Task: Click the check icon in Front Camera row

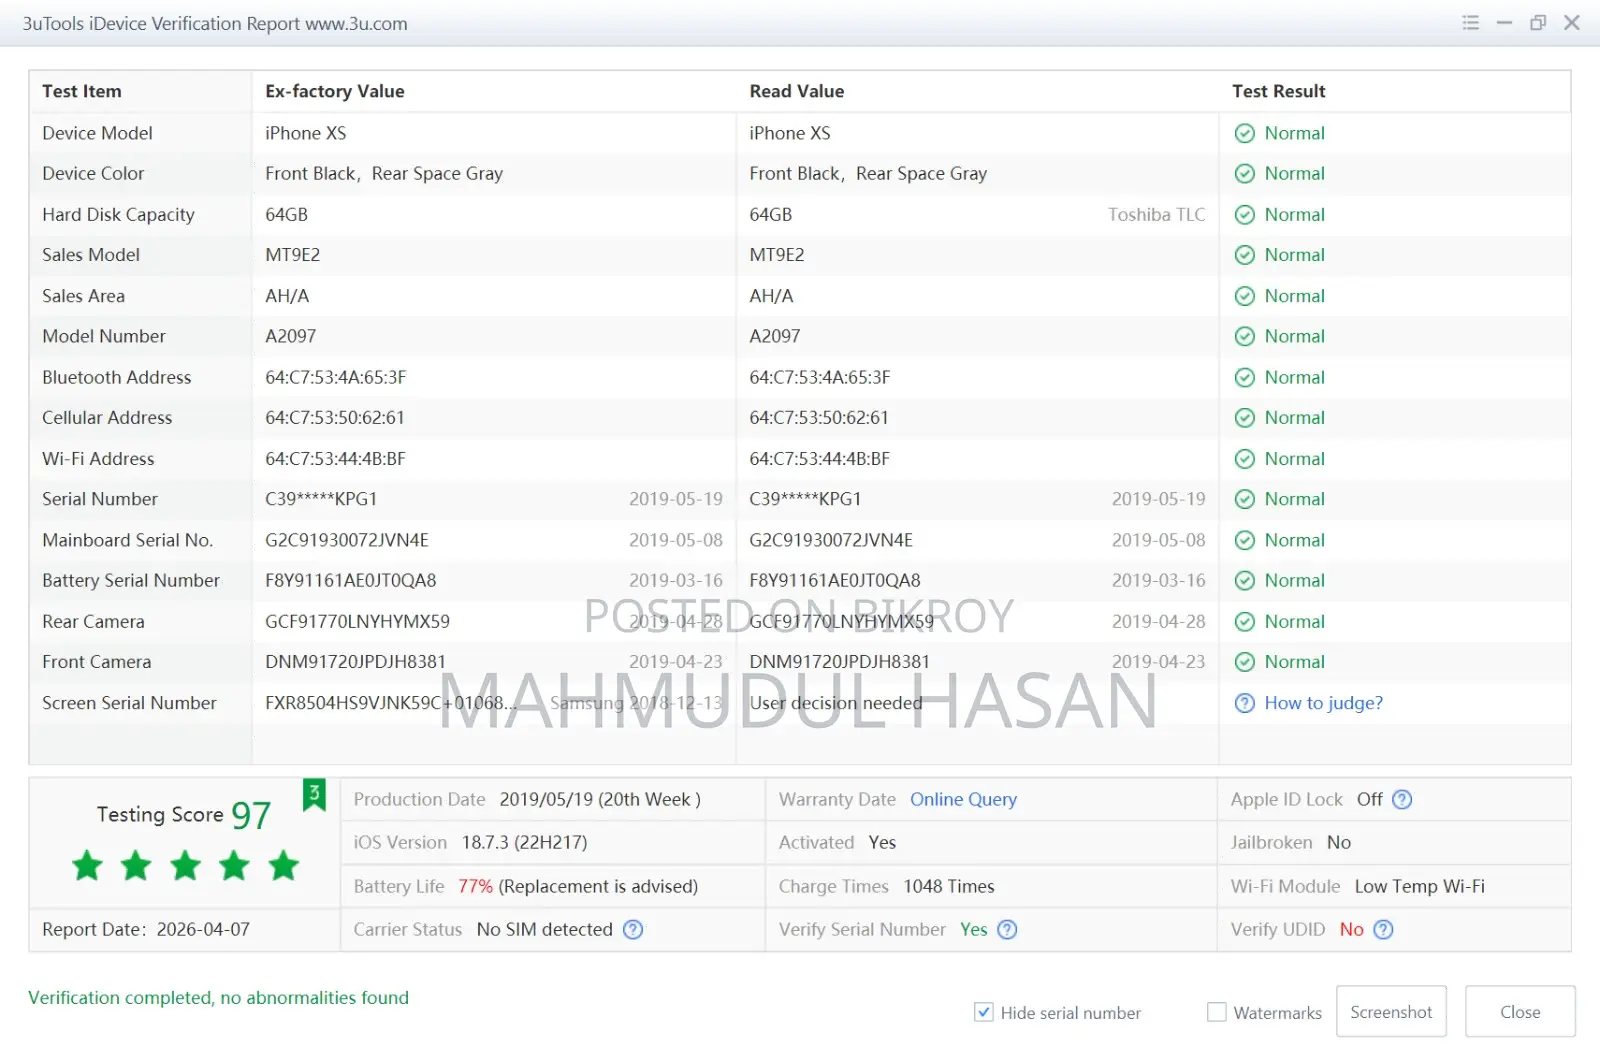Action: coord(1244,662)
